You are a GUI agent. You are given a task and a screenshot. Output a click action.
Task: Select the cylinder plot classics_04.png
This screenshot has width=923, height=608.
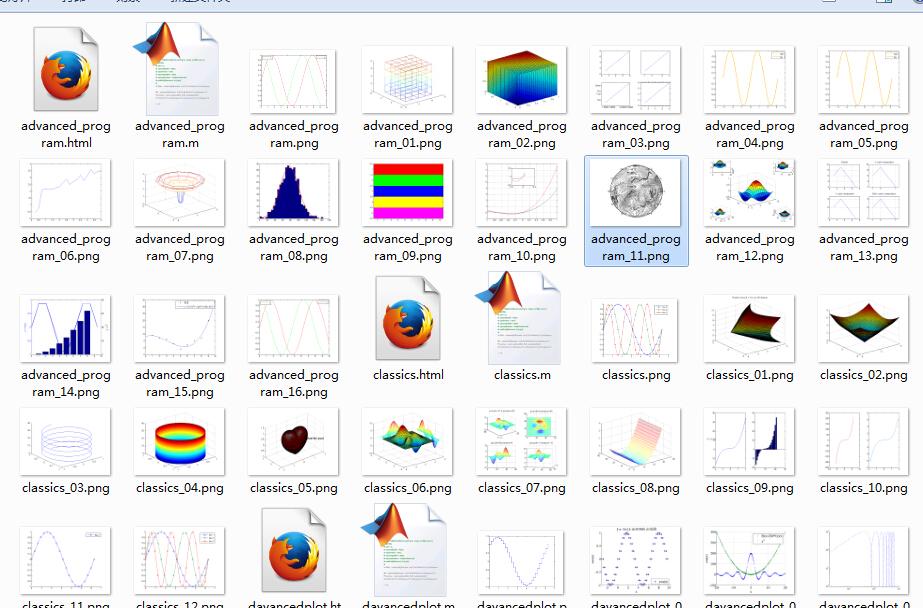(179, 440)
